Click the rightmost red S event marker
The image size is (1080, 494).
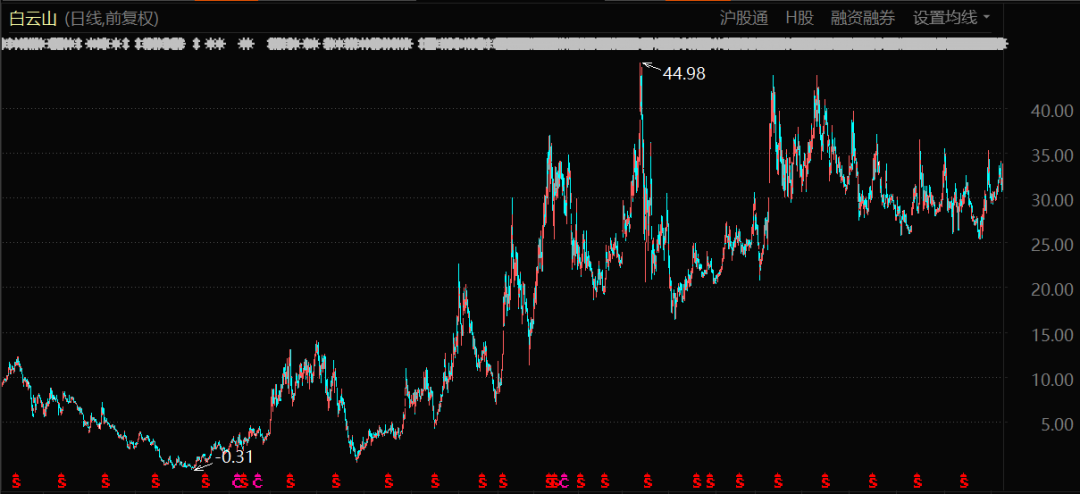click(965, 481)
